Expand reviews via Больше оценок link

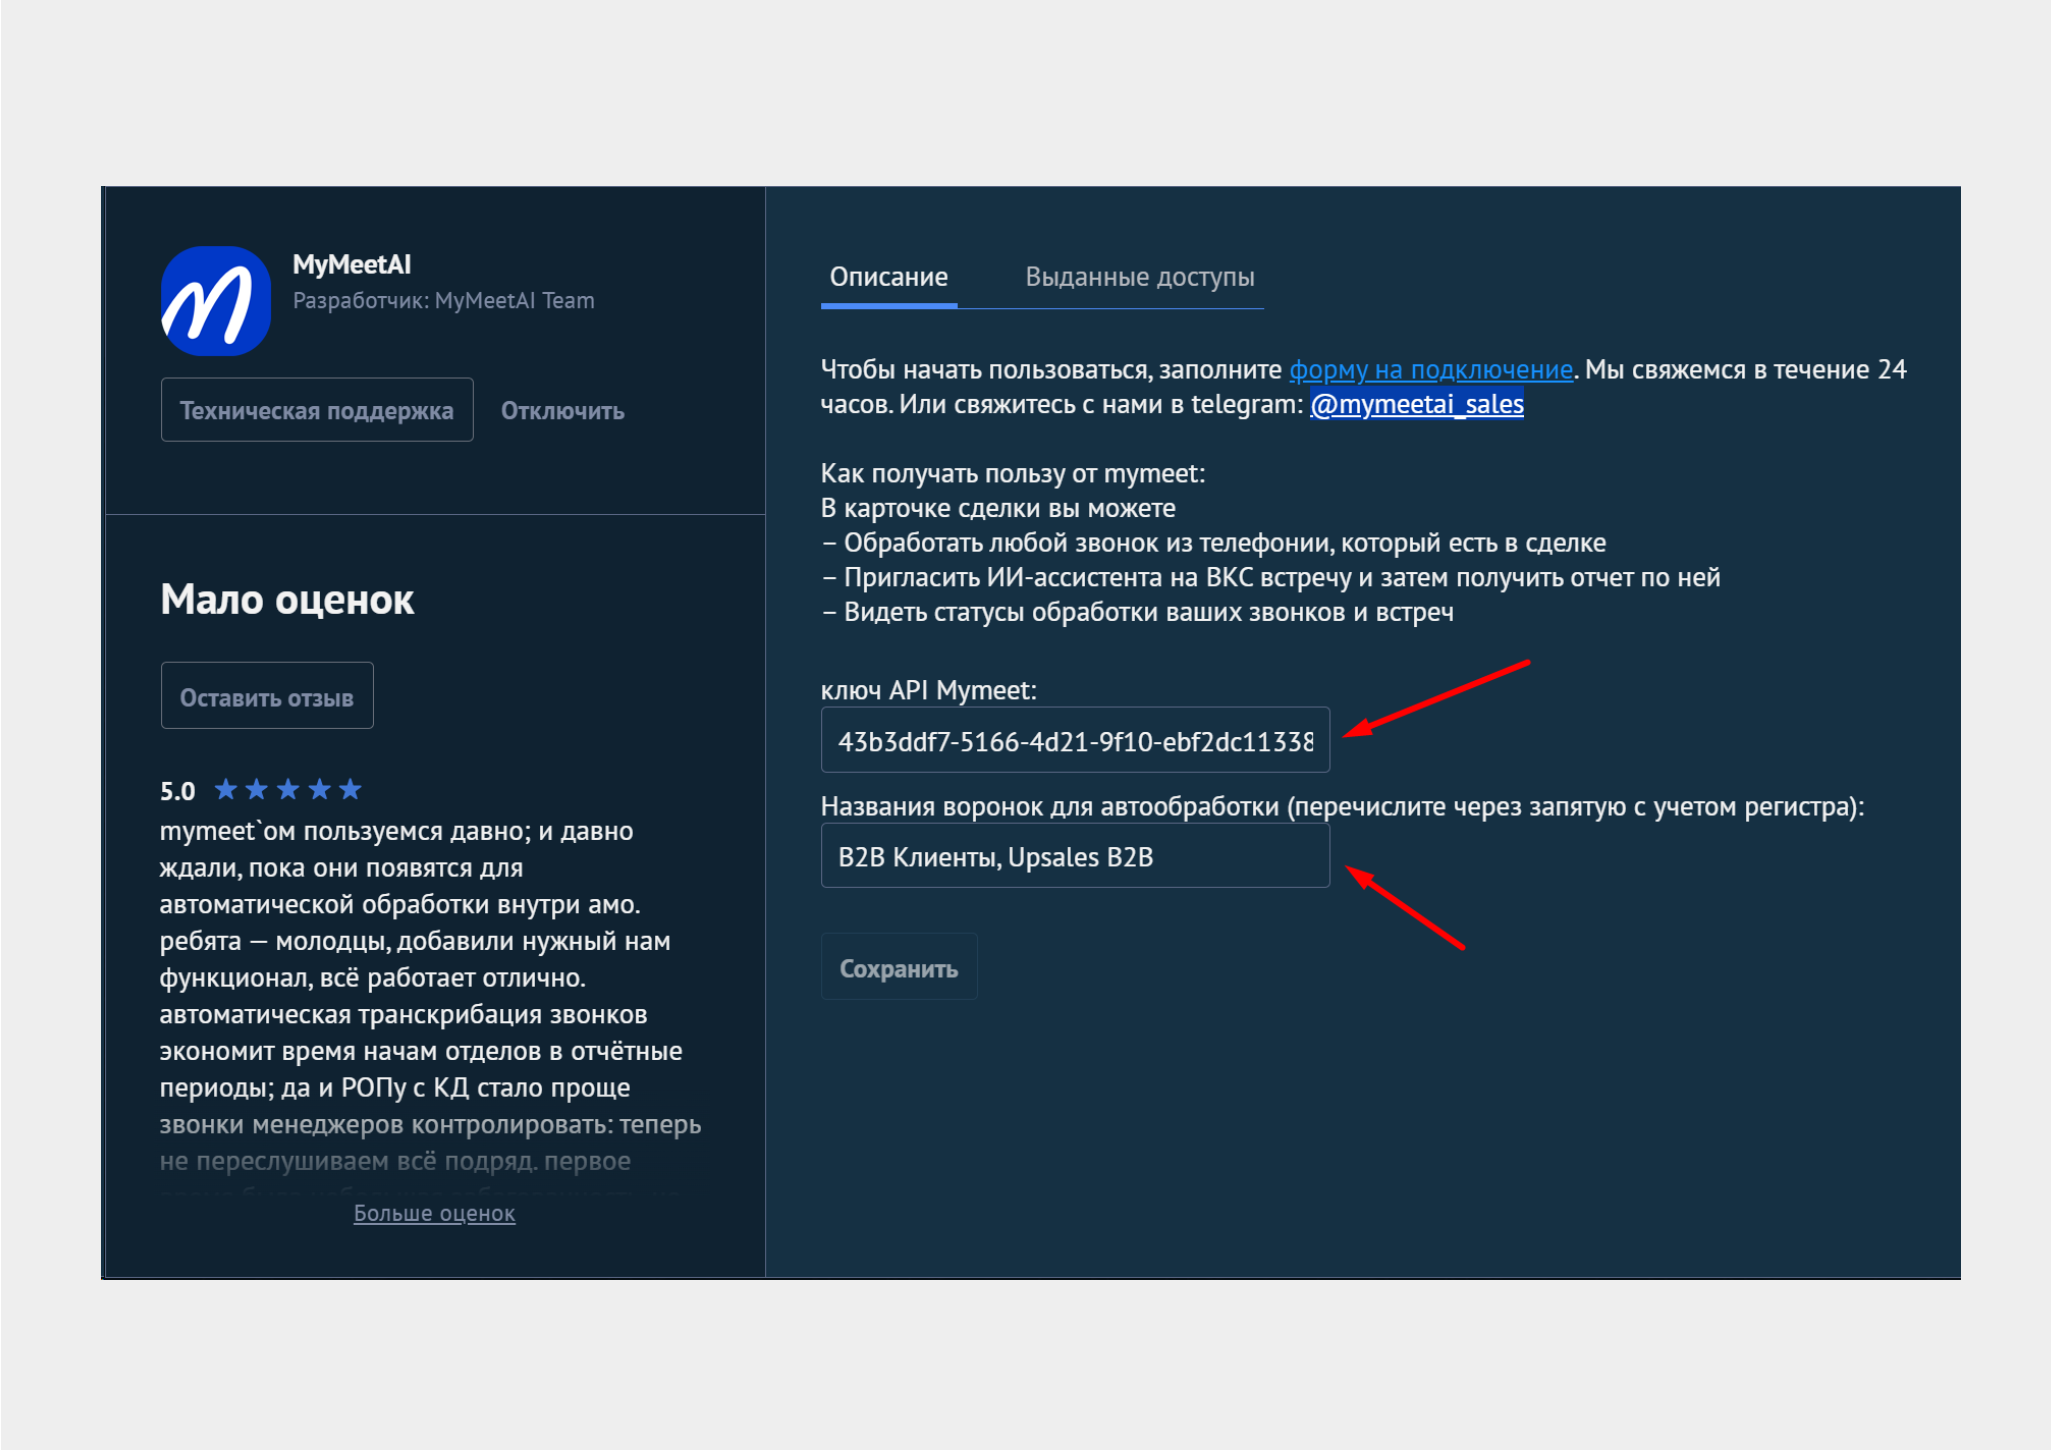(x=434, y=1213)
